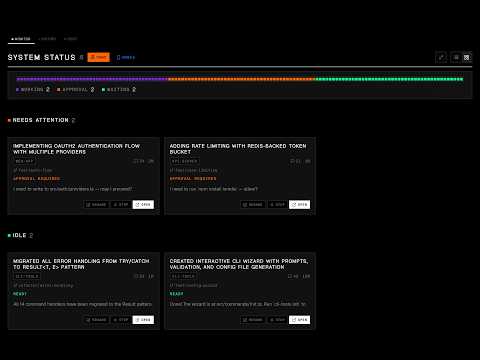This screenshot has height=360, width=480.
Task: Select the Approval 2 legend item
Action: pyautogui.click(x=76, y=89)
